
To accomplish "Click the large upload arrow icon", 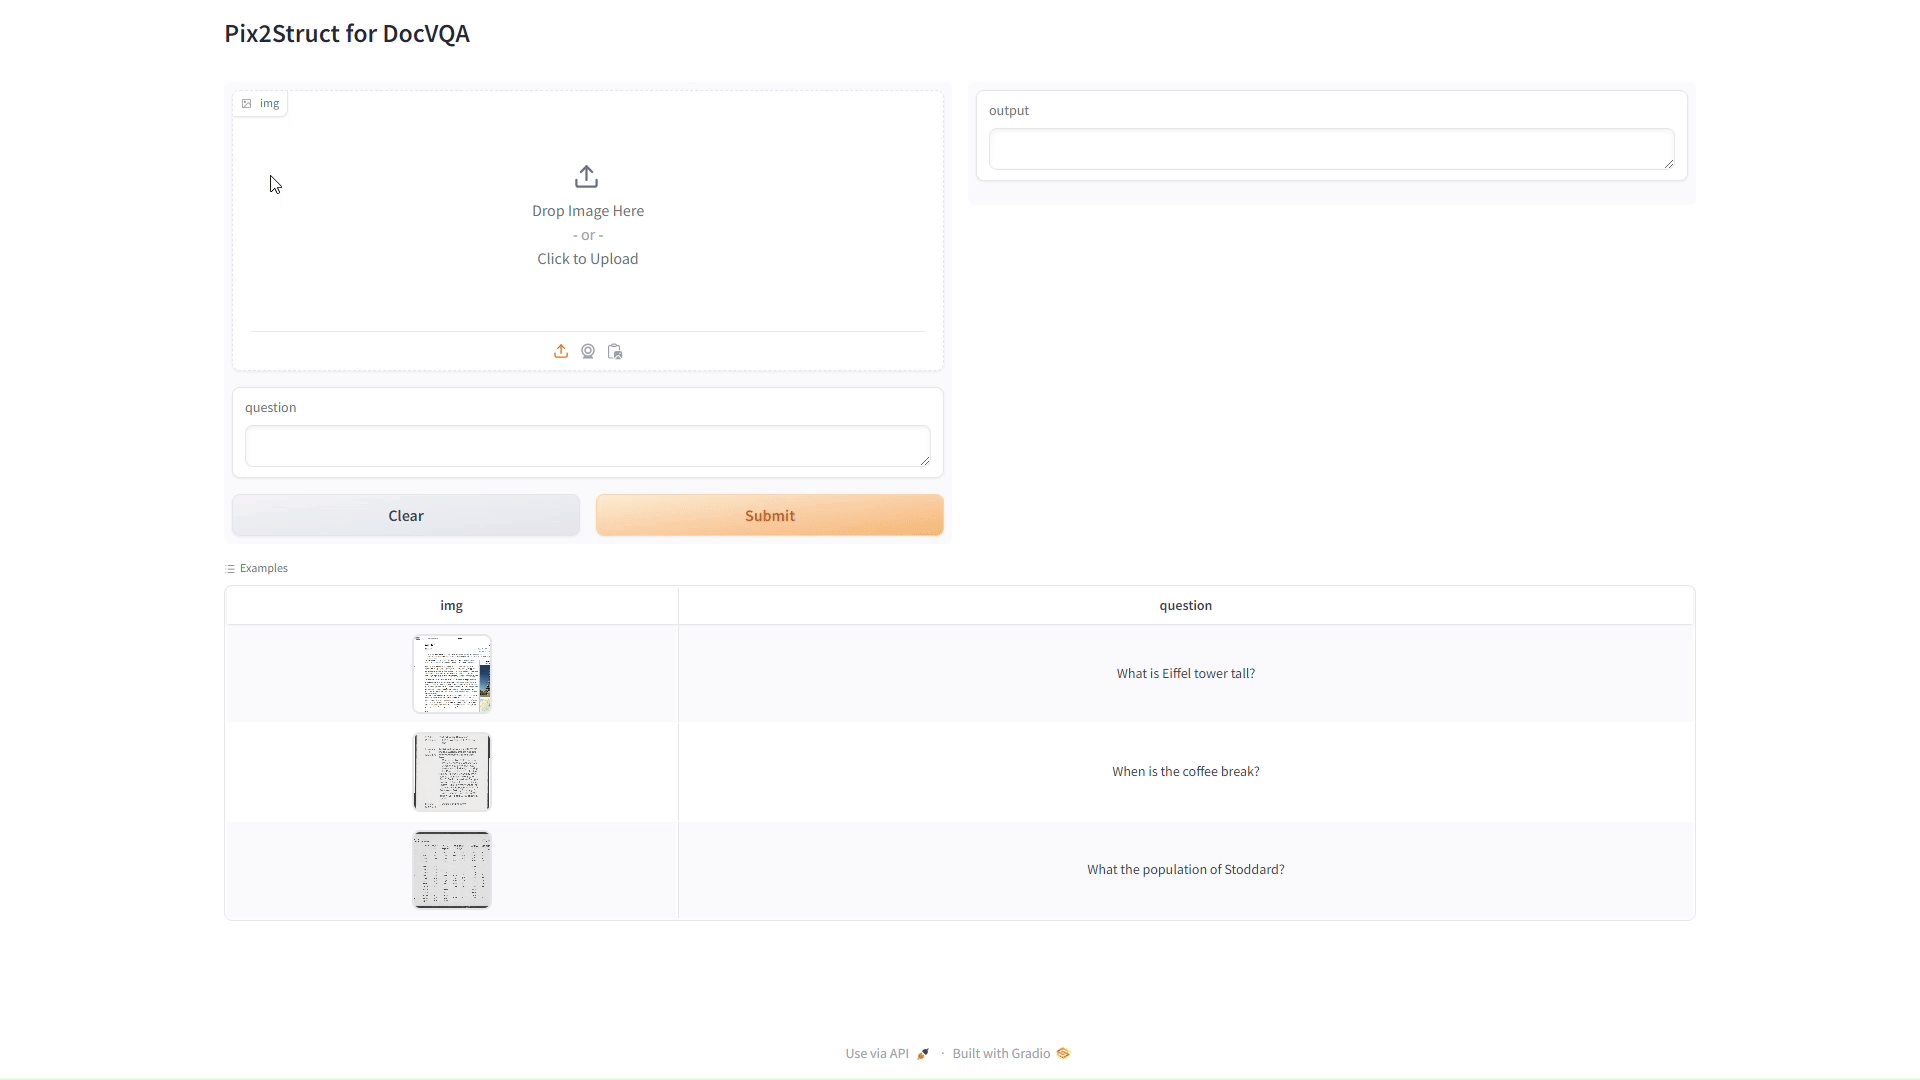I will (x=587, y=177).
